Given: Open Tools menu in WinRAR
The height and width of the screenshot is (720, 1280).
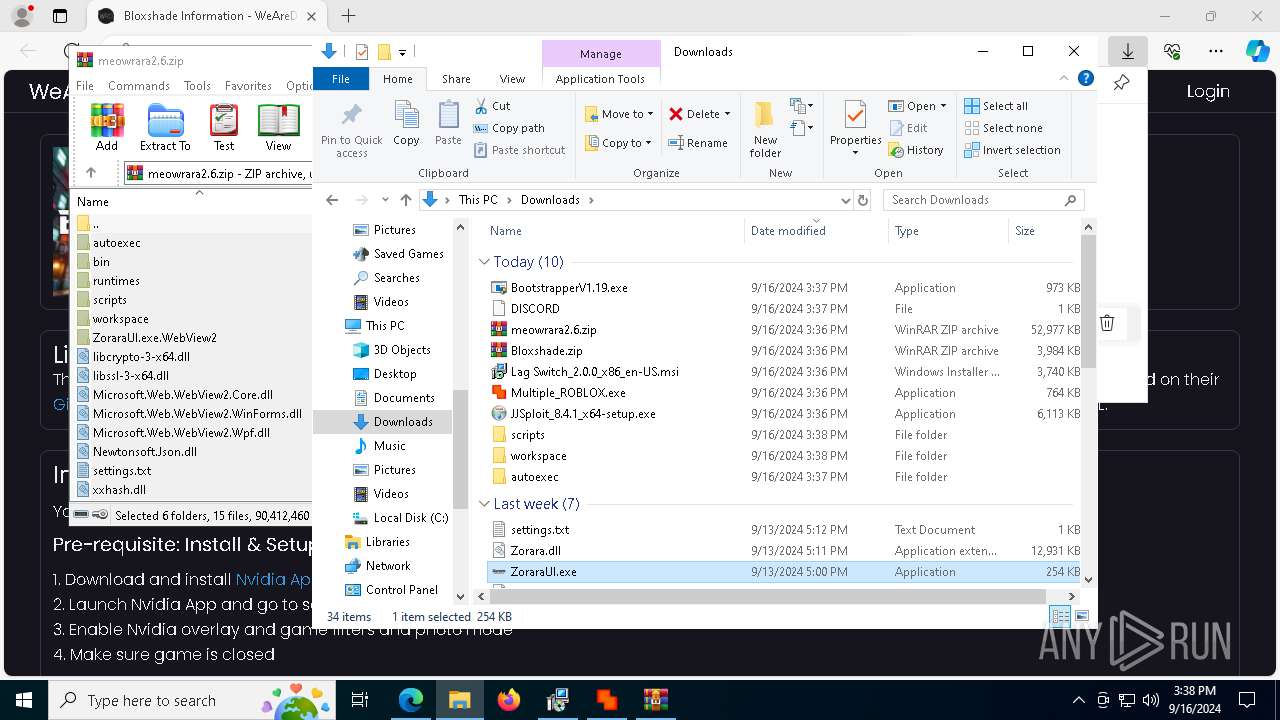Looking at the screenshot, I should click(x=197, y=86).
